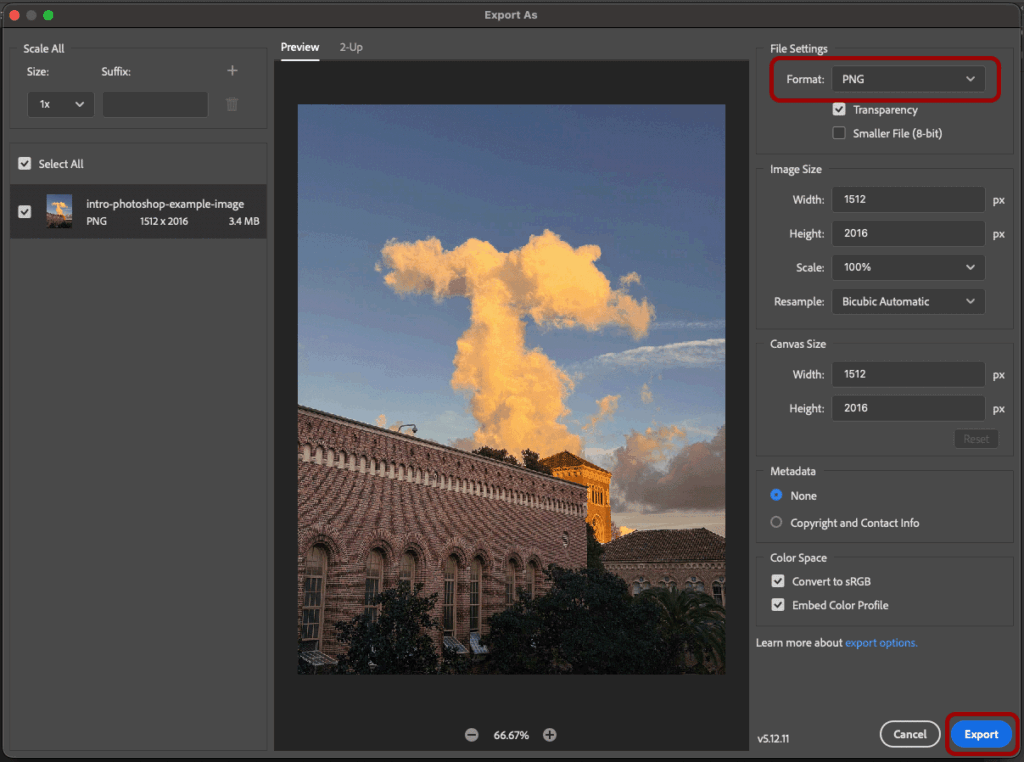Open the export options link
The image size is (1024, 762).
click(x=881, y=643)
